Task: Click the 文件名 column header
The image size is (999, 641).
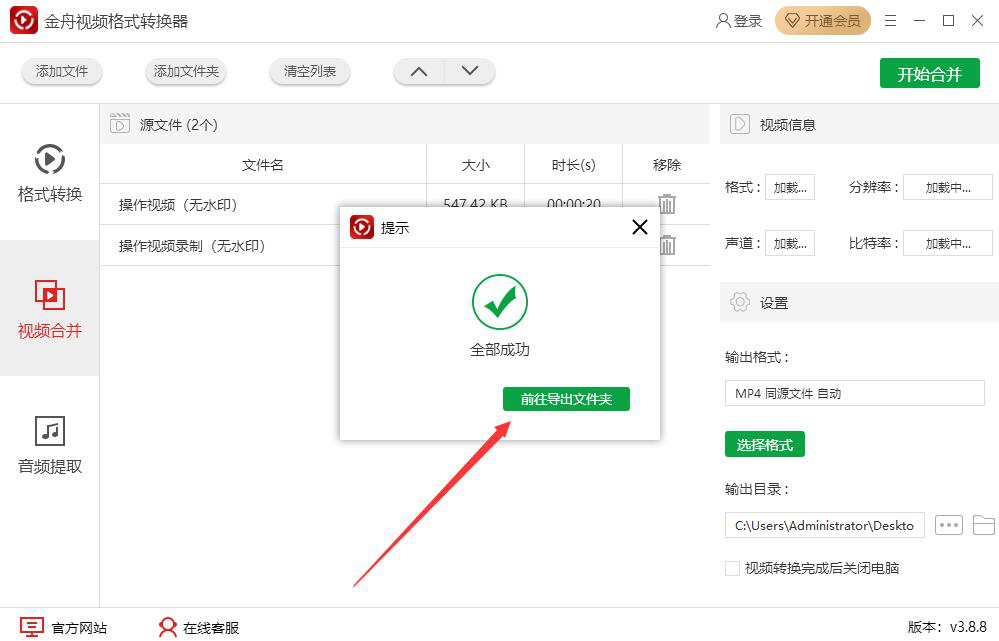Action: click(x=262, y=165)
